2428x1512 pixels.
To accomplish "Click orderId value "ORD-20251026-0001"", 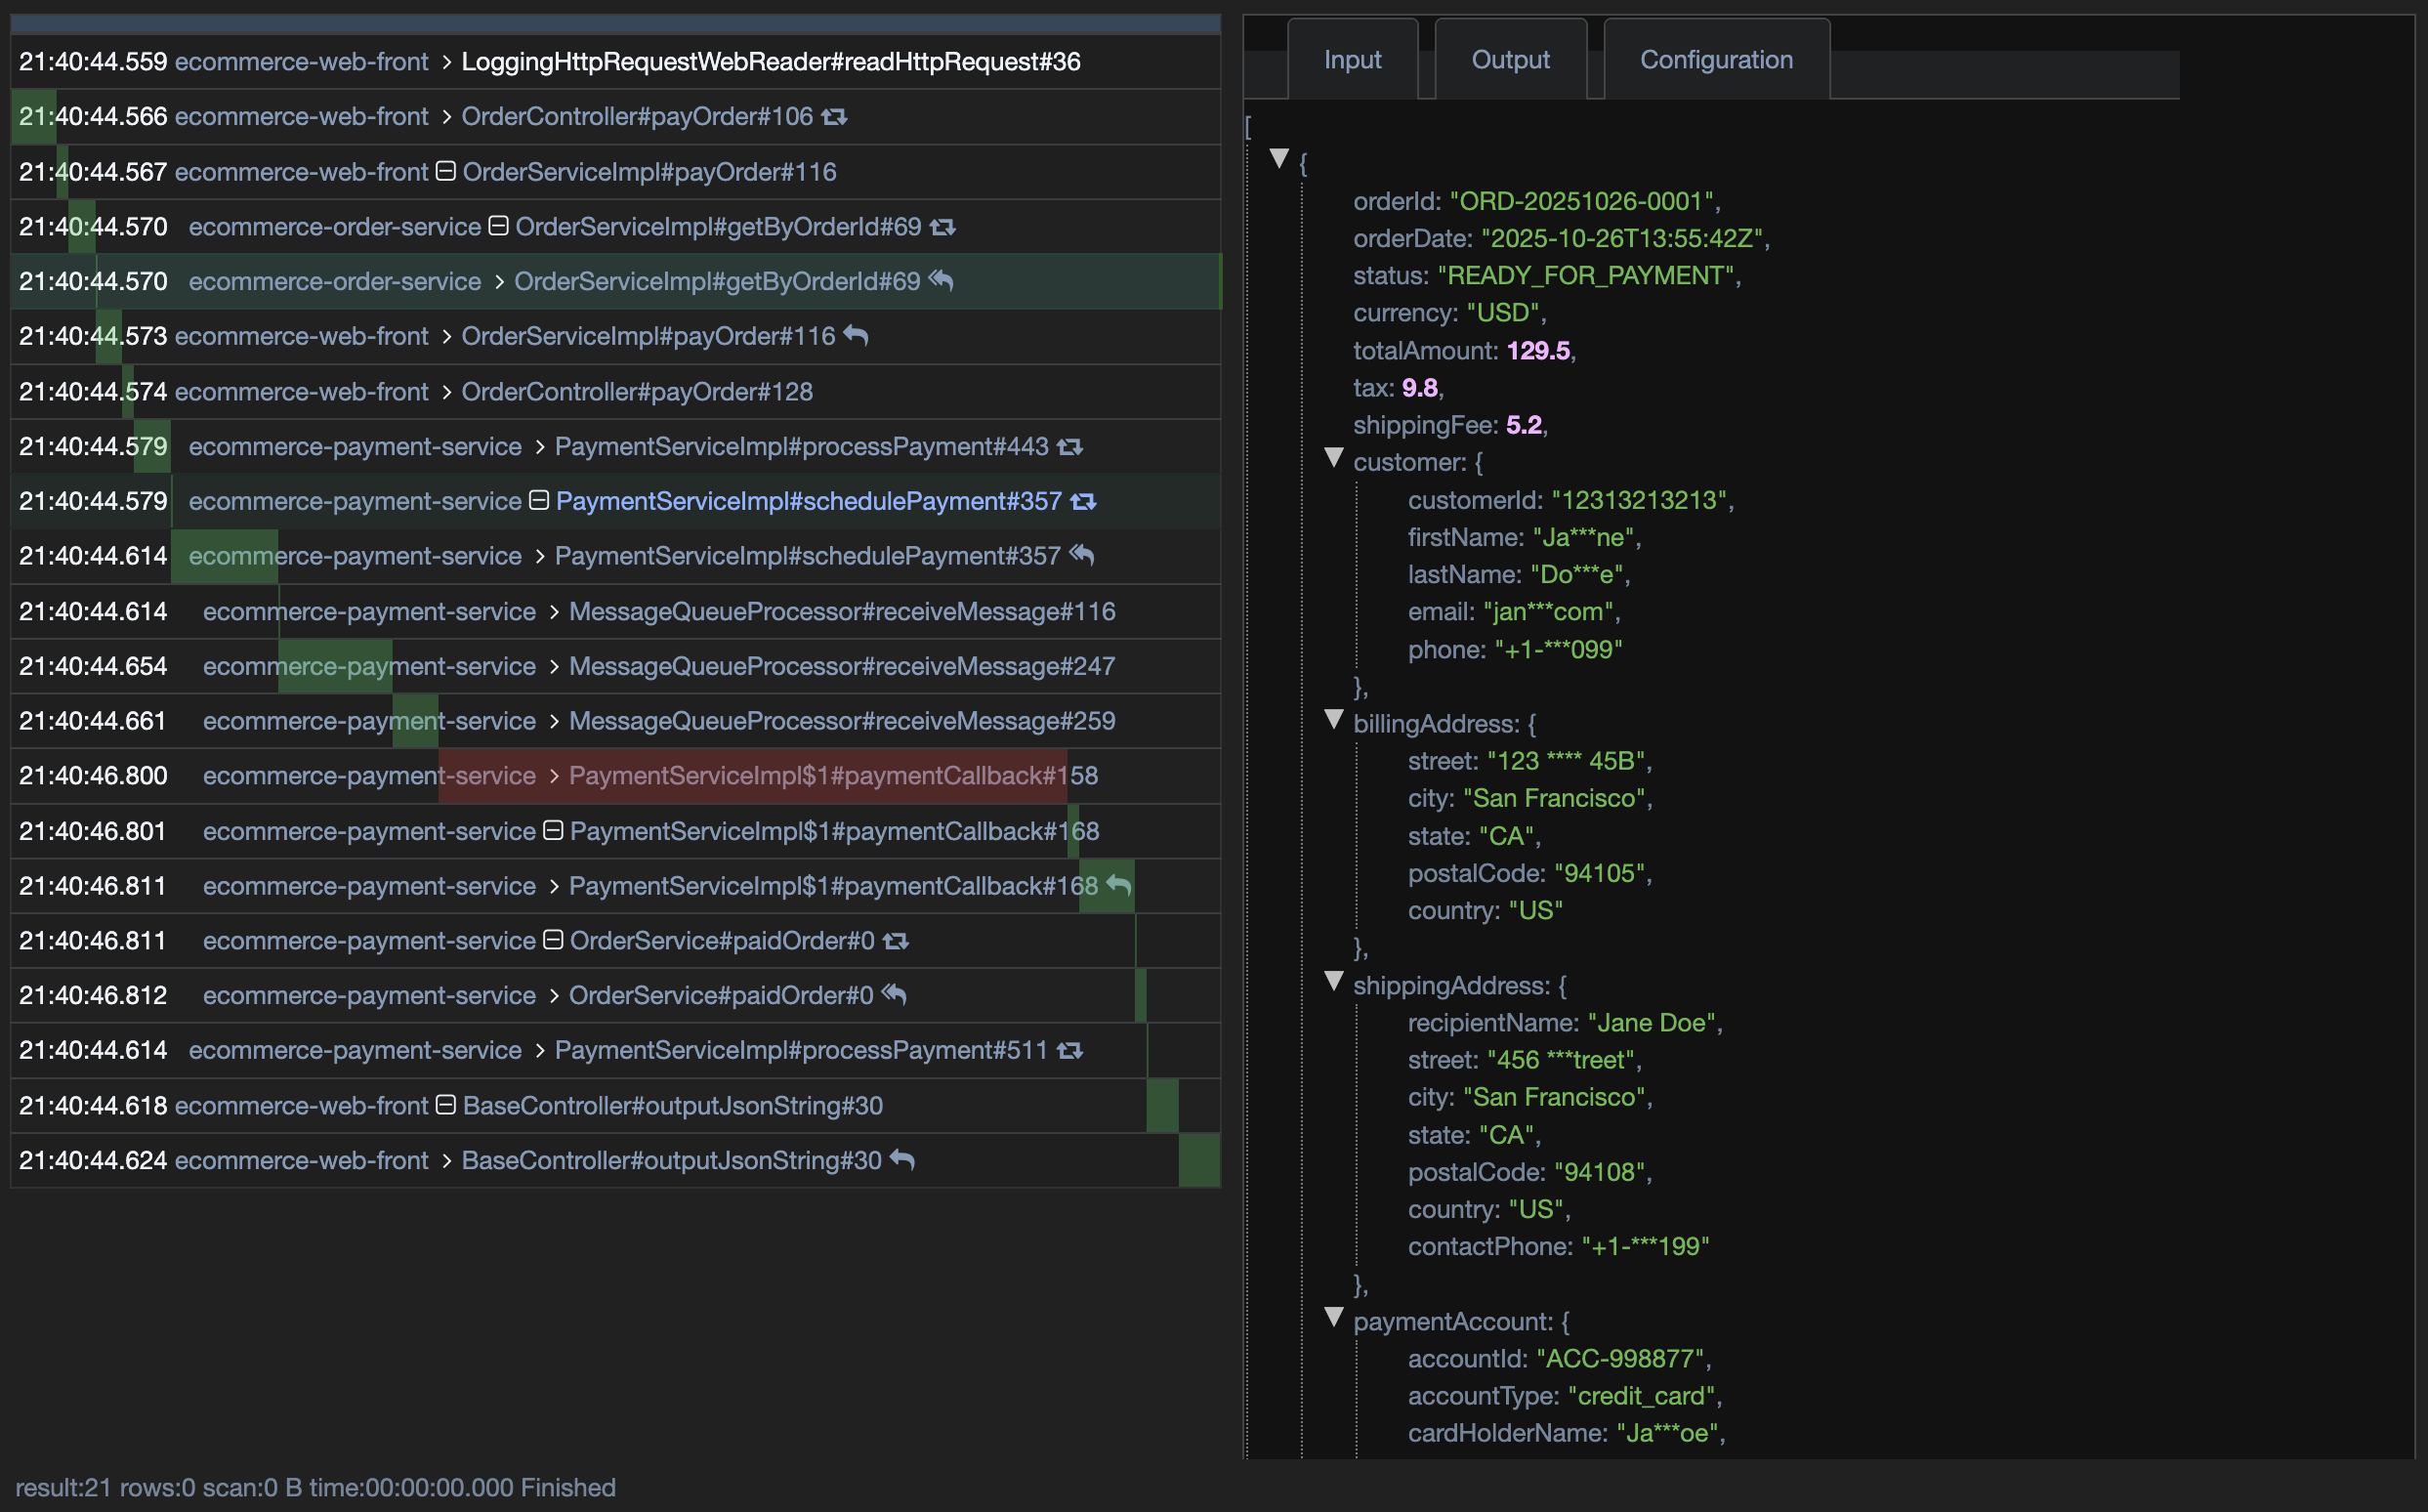I will [x=1581, y=201].
